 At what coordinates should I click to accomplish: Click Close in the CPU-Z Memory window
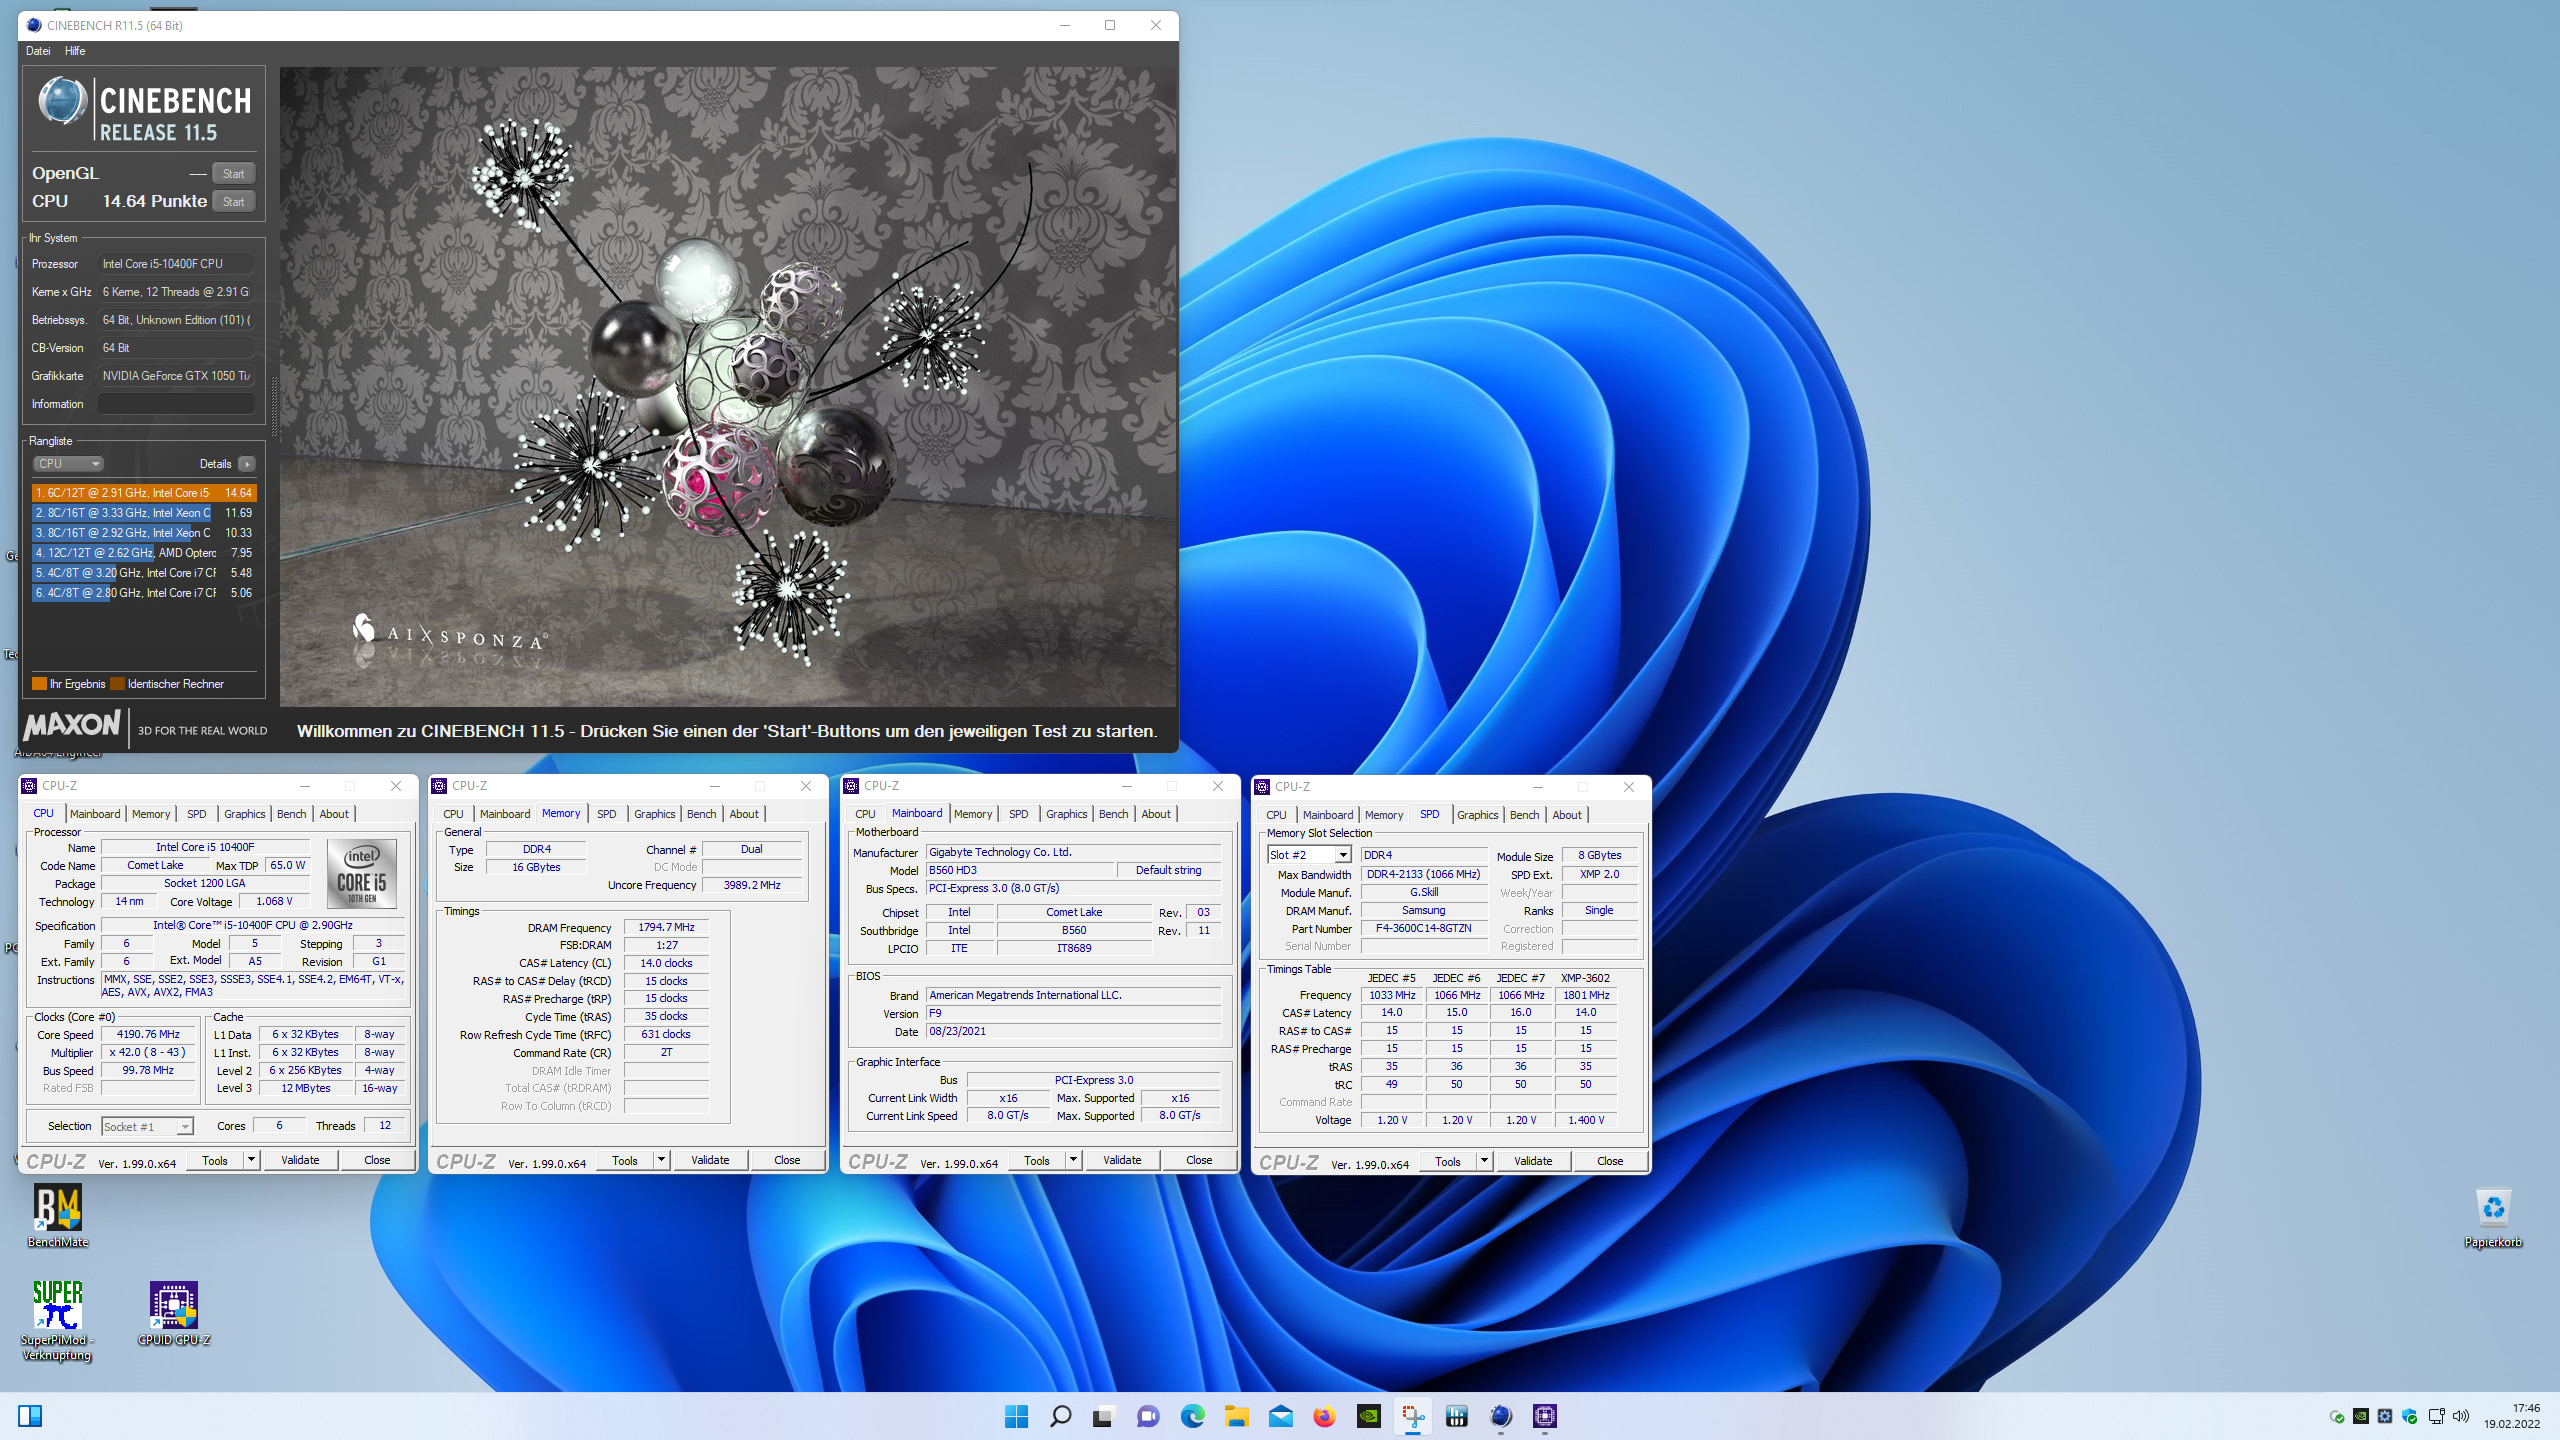tap(787, 1160)
